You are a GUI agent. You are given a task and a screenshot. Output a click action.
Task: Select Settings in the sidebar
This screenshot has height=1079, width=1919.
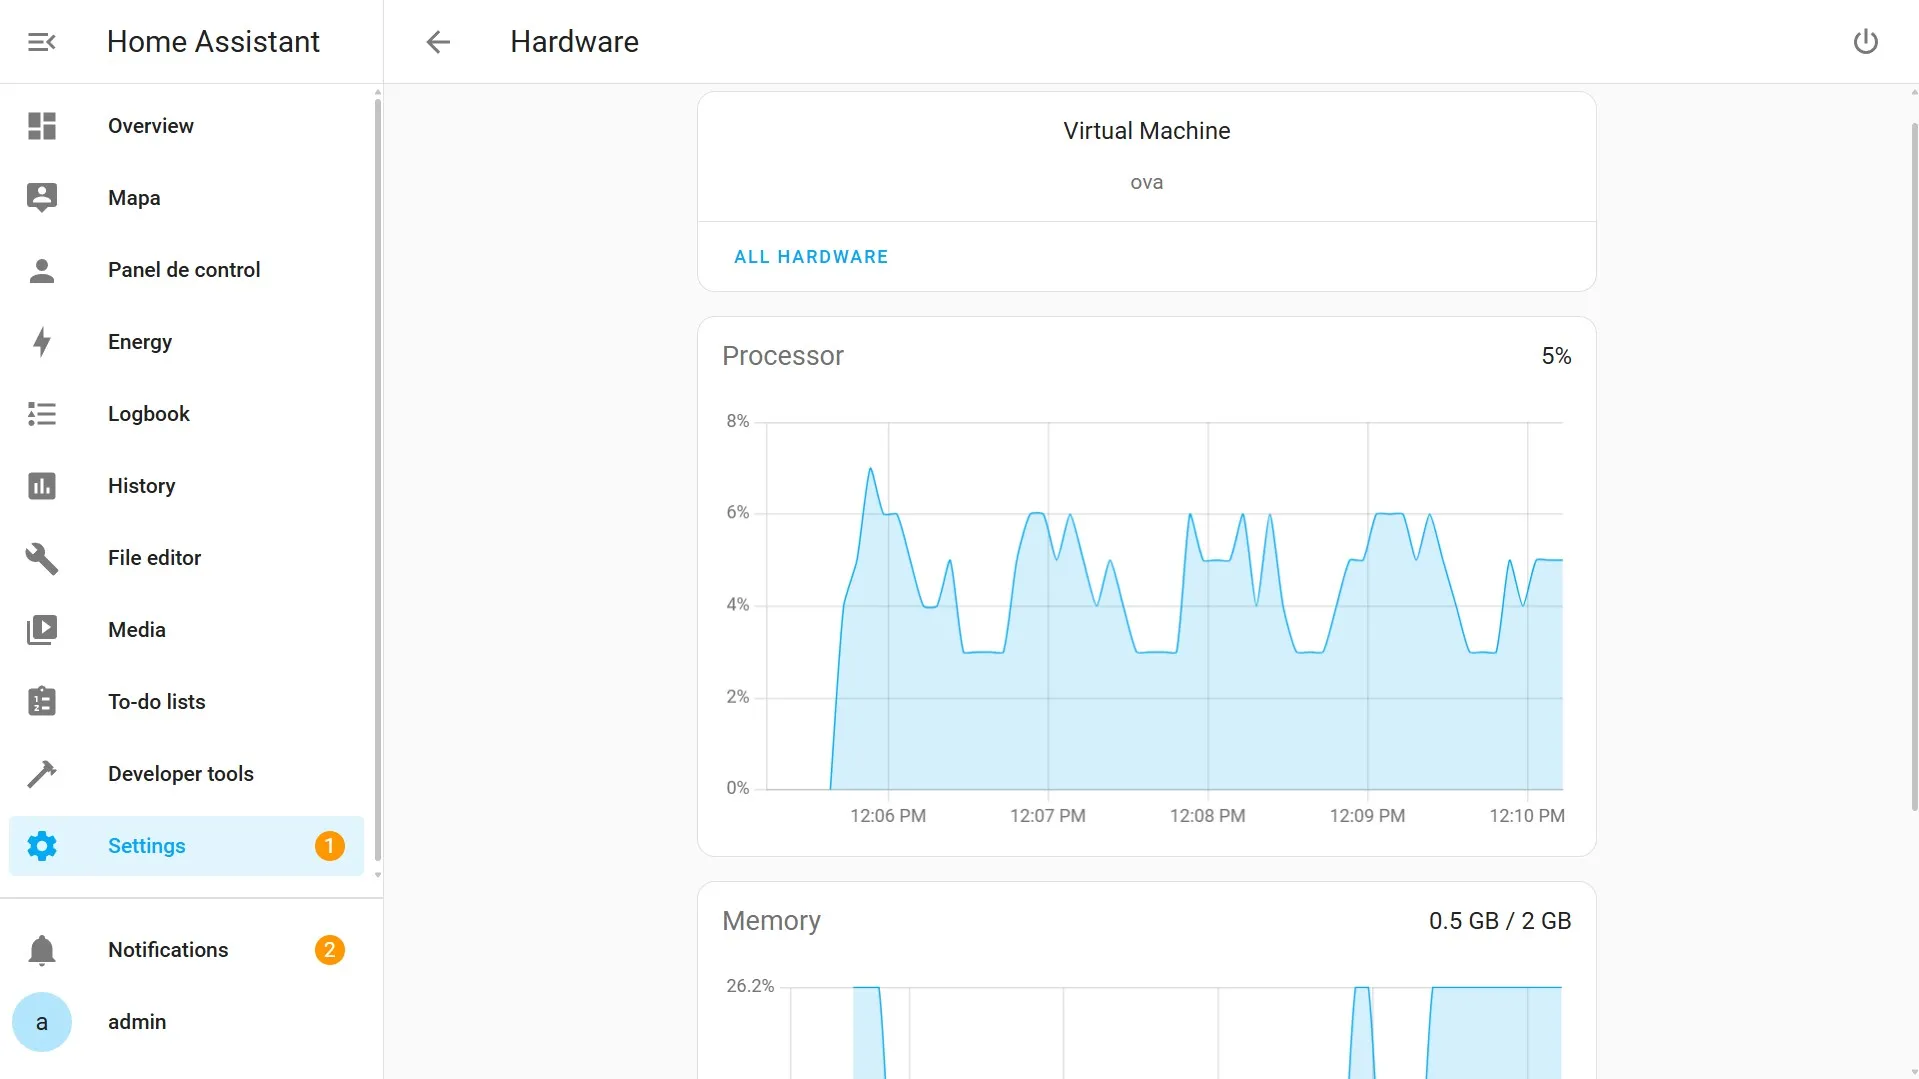click(x=186, y=846)
